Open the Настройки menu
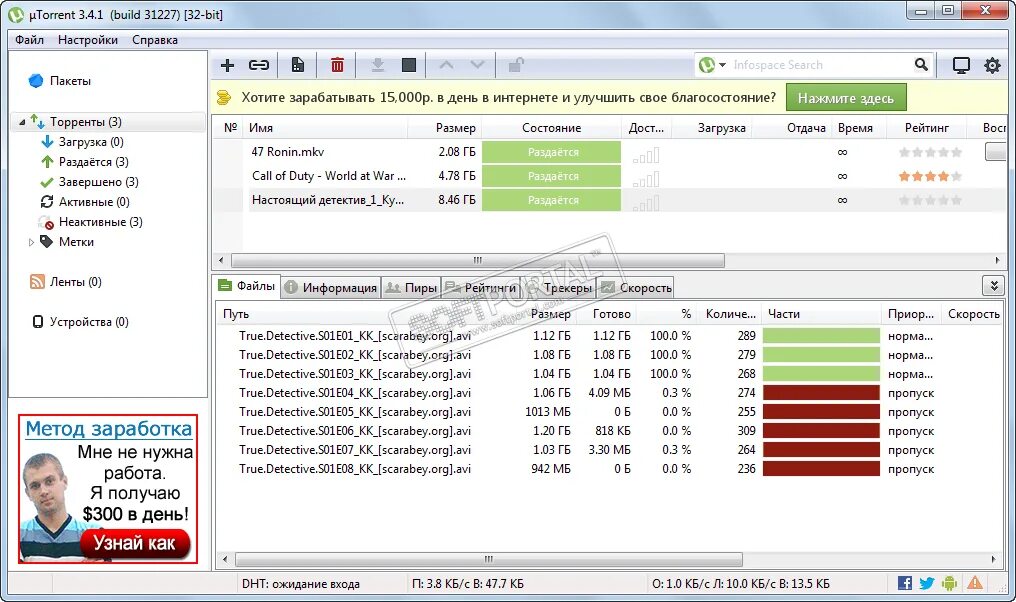 tap(87, 40)
